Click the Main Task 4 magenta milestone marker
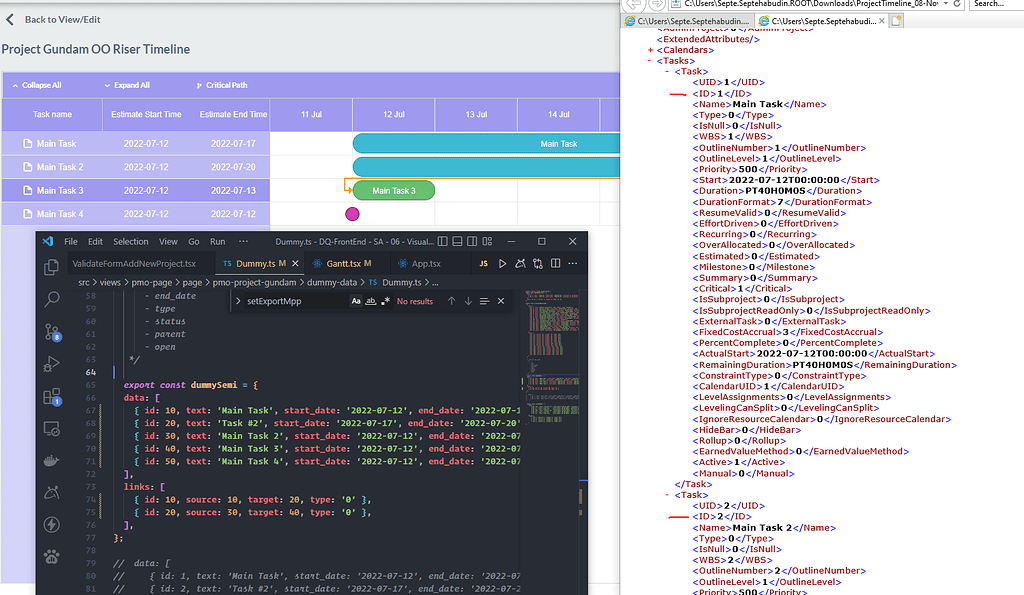Screen dimensions: 1024x595 pos(352,214)
